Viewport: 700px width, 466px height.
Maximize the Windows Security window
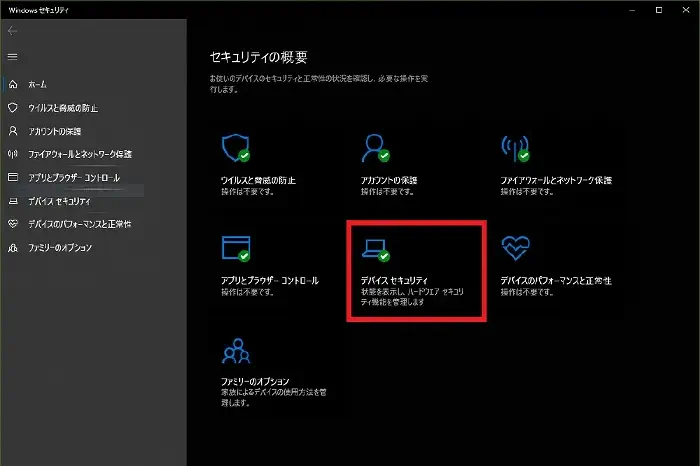point(659,10)
